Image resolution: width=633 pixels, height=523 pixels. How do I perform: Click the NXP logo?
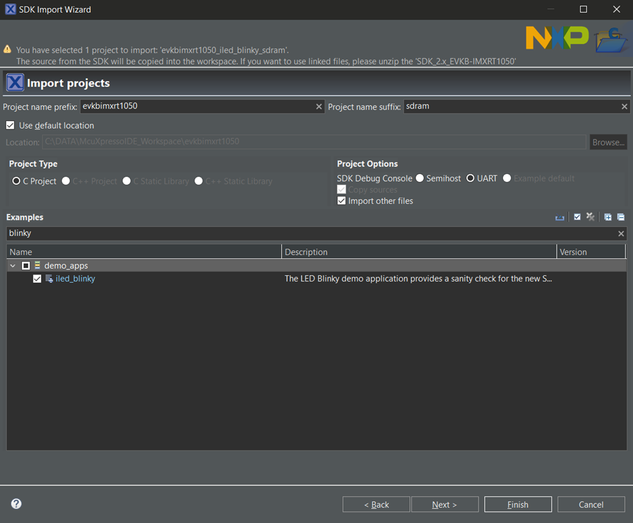coord(557,38)
